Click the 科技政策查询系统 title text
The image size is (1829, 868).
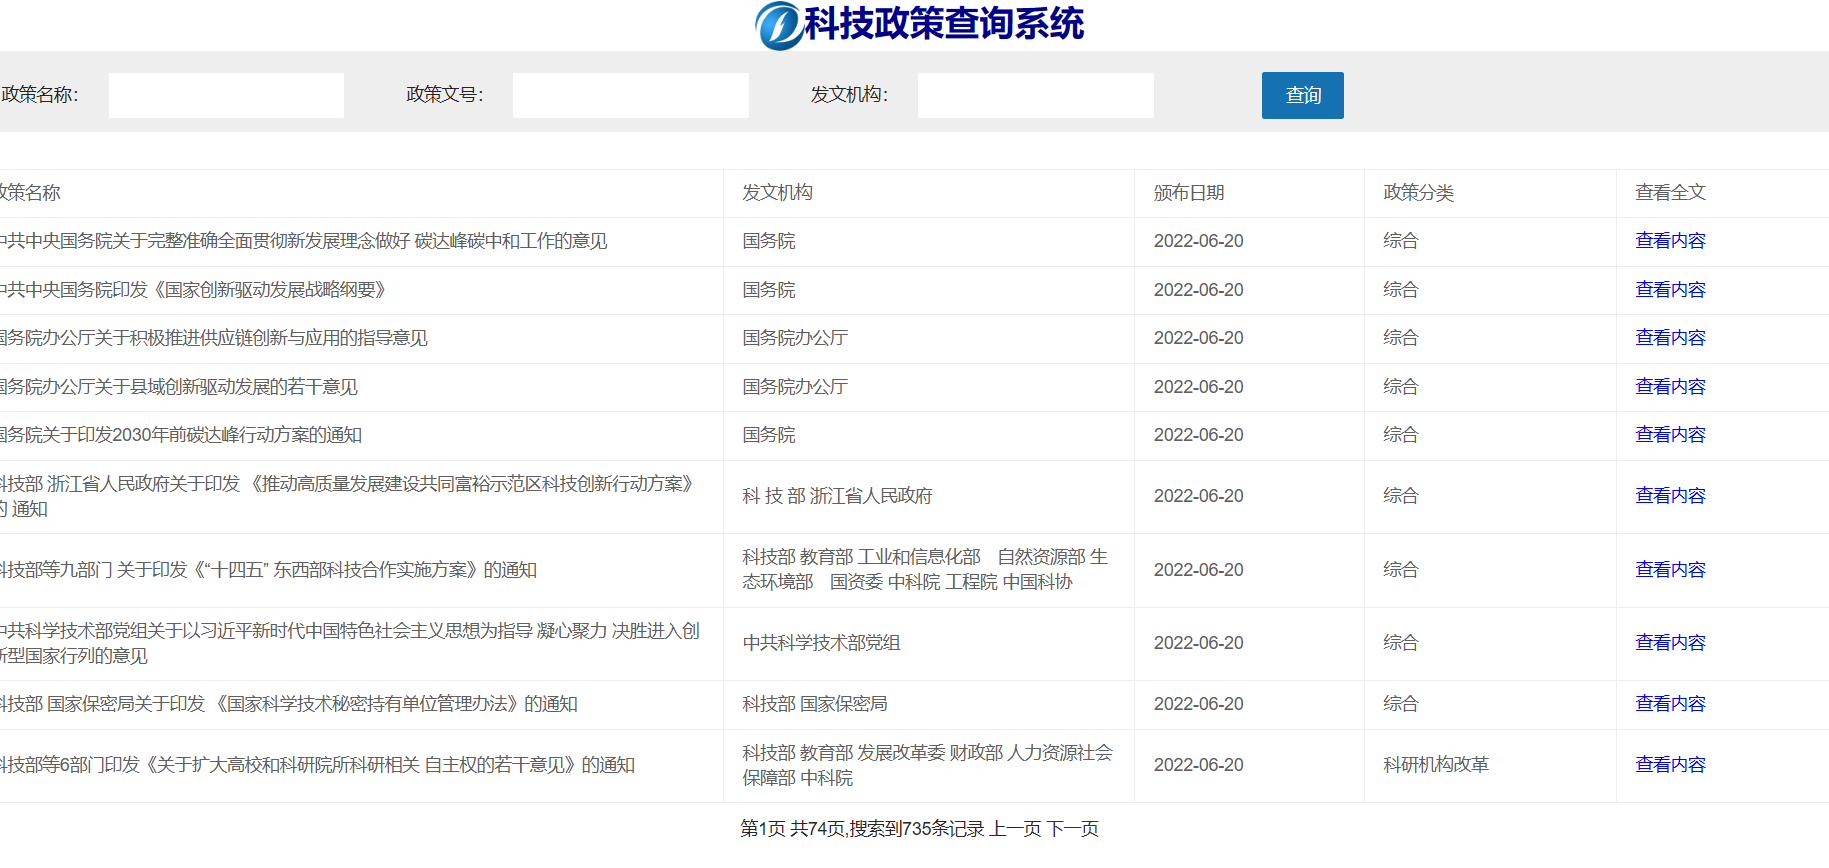[944, 24]
